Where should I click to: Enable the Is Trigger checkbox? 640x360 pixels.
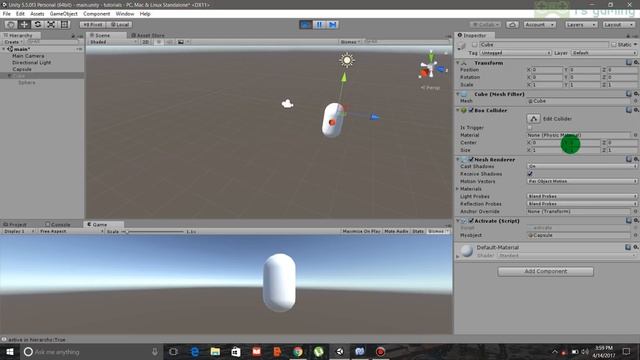(530, 127)
